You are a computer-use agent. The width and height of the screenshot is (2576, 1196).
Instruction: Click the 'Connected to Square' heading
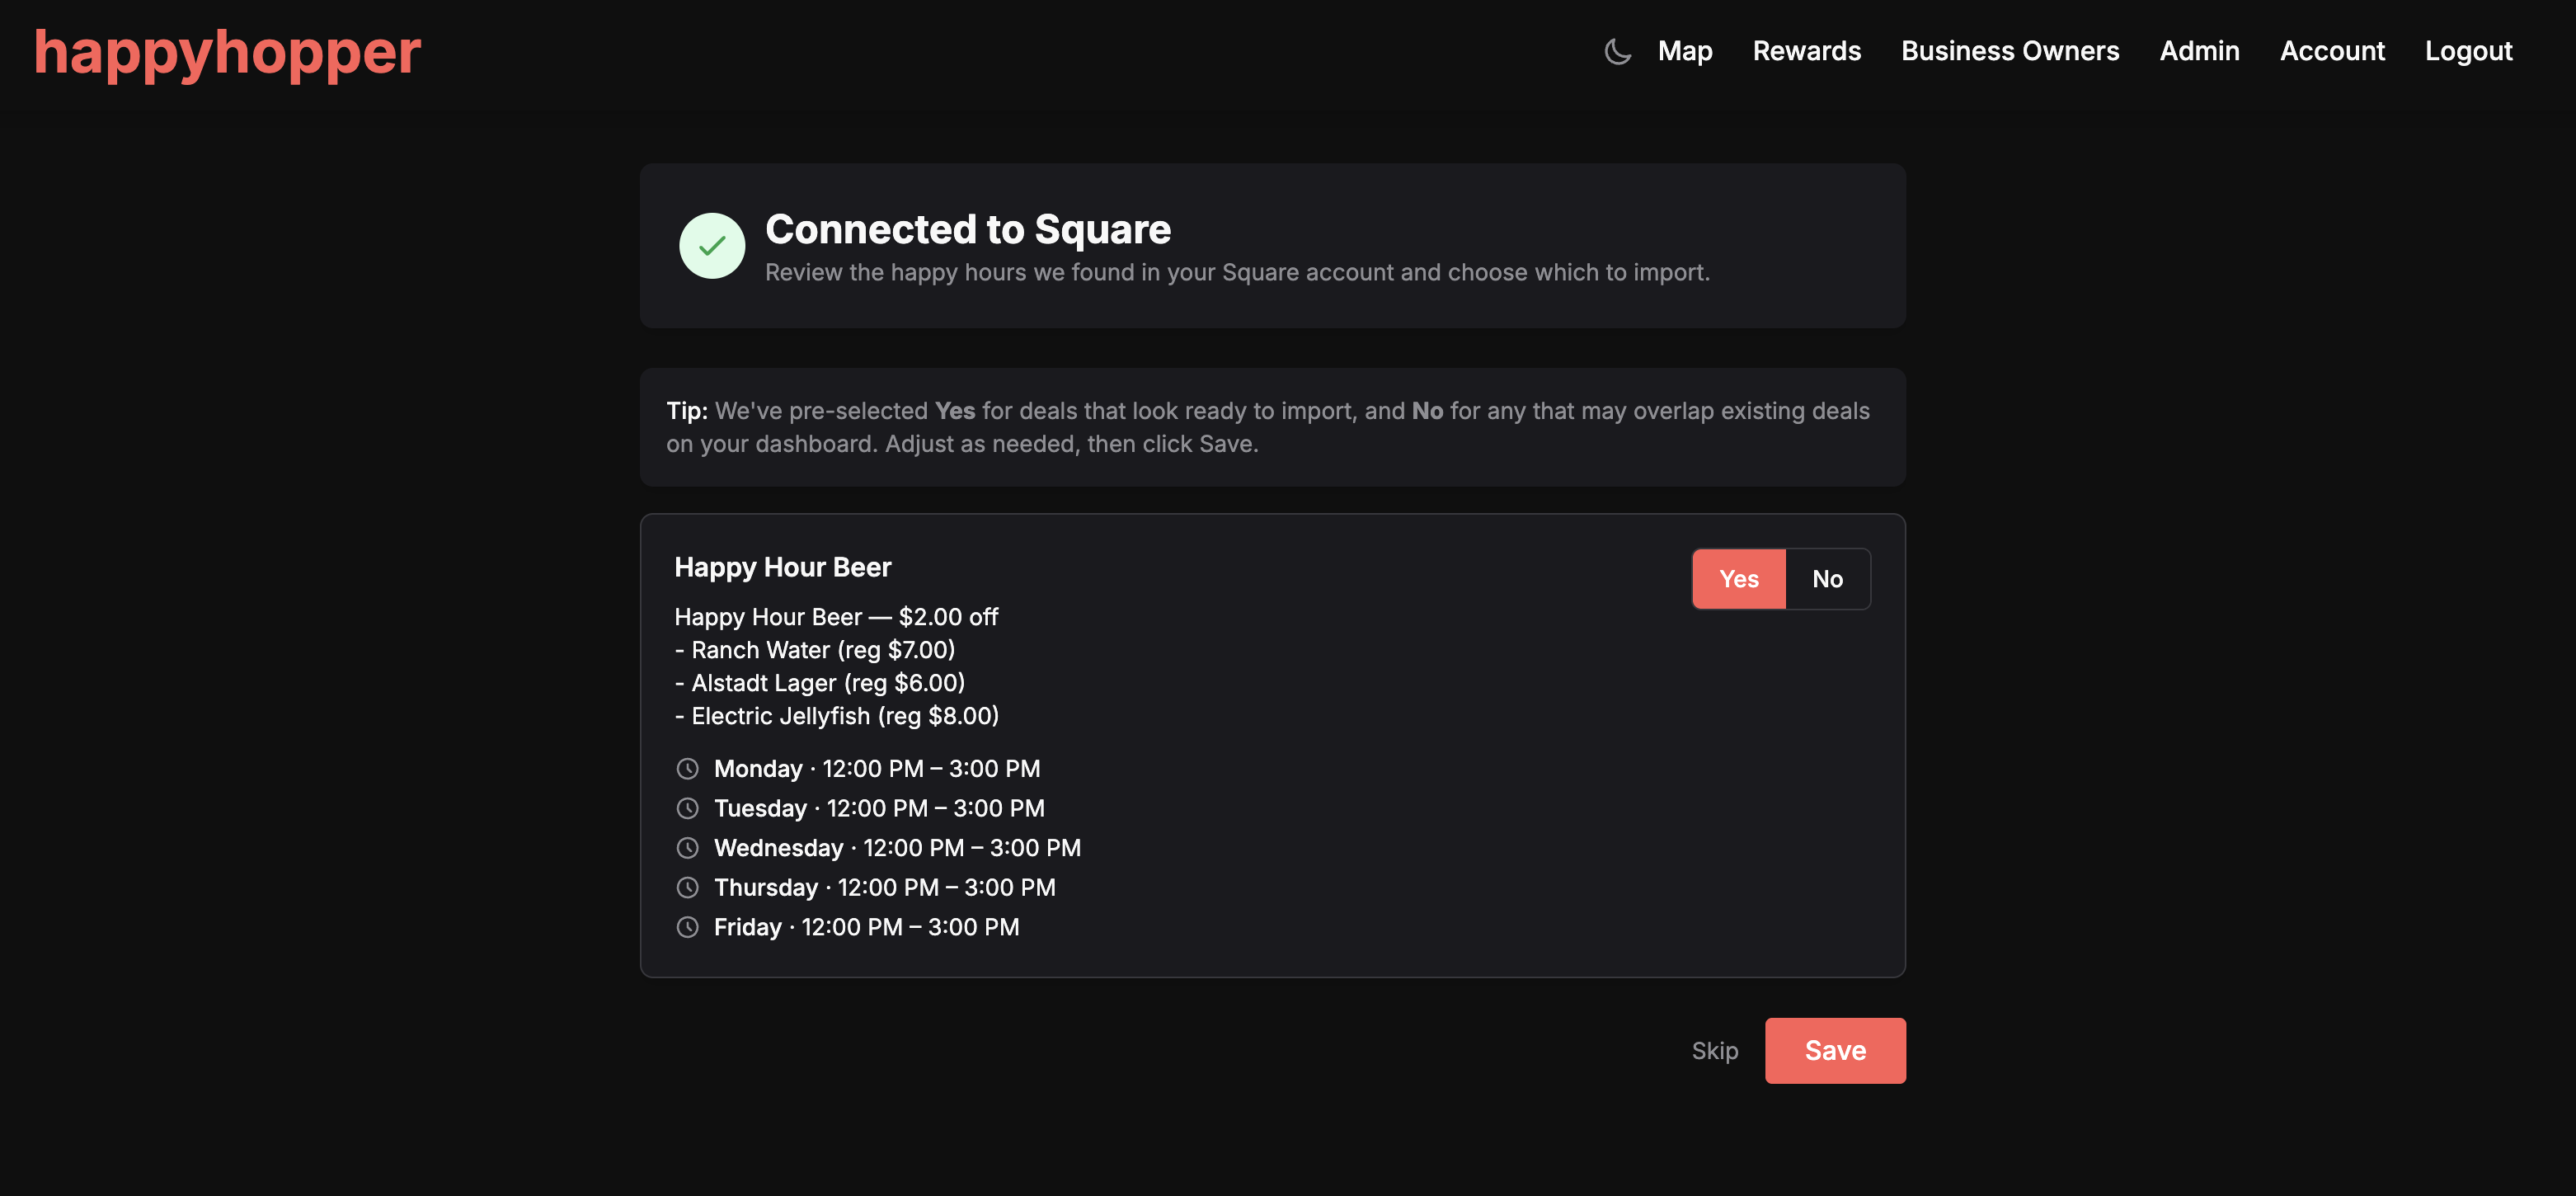click(967, 229)
